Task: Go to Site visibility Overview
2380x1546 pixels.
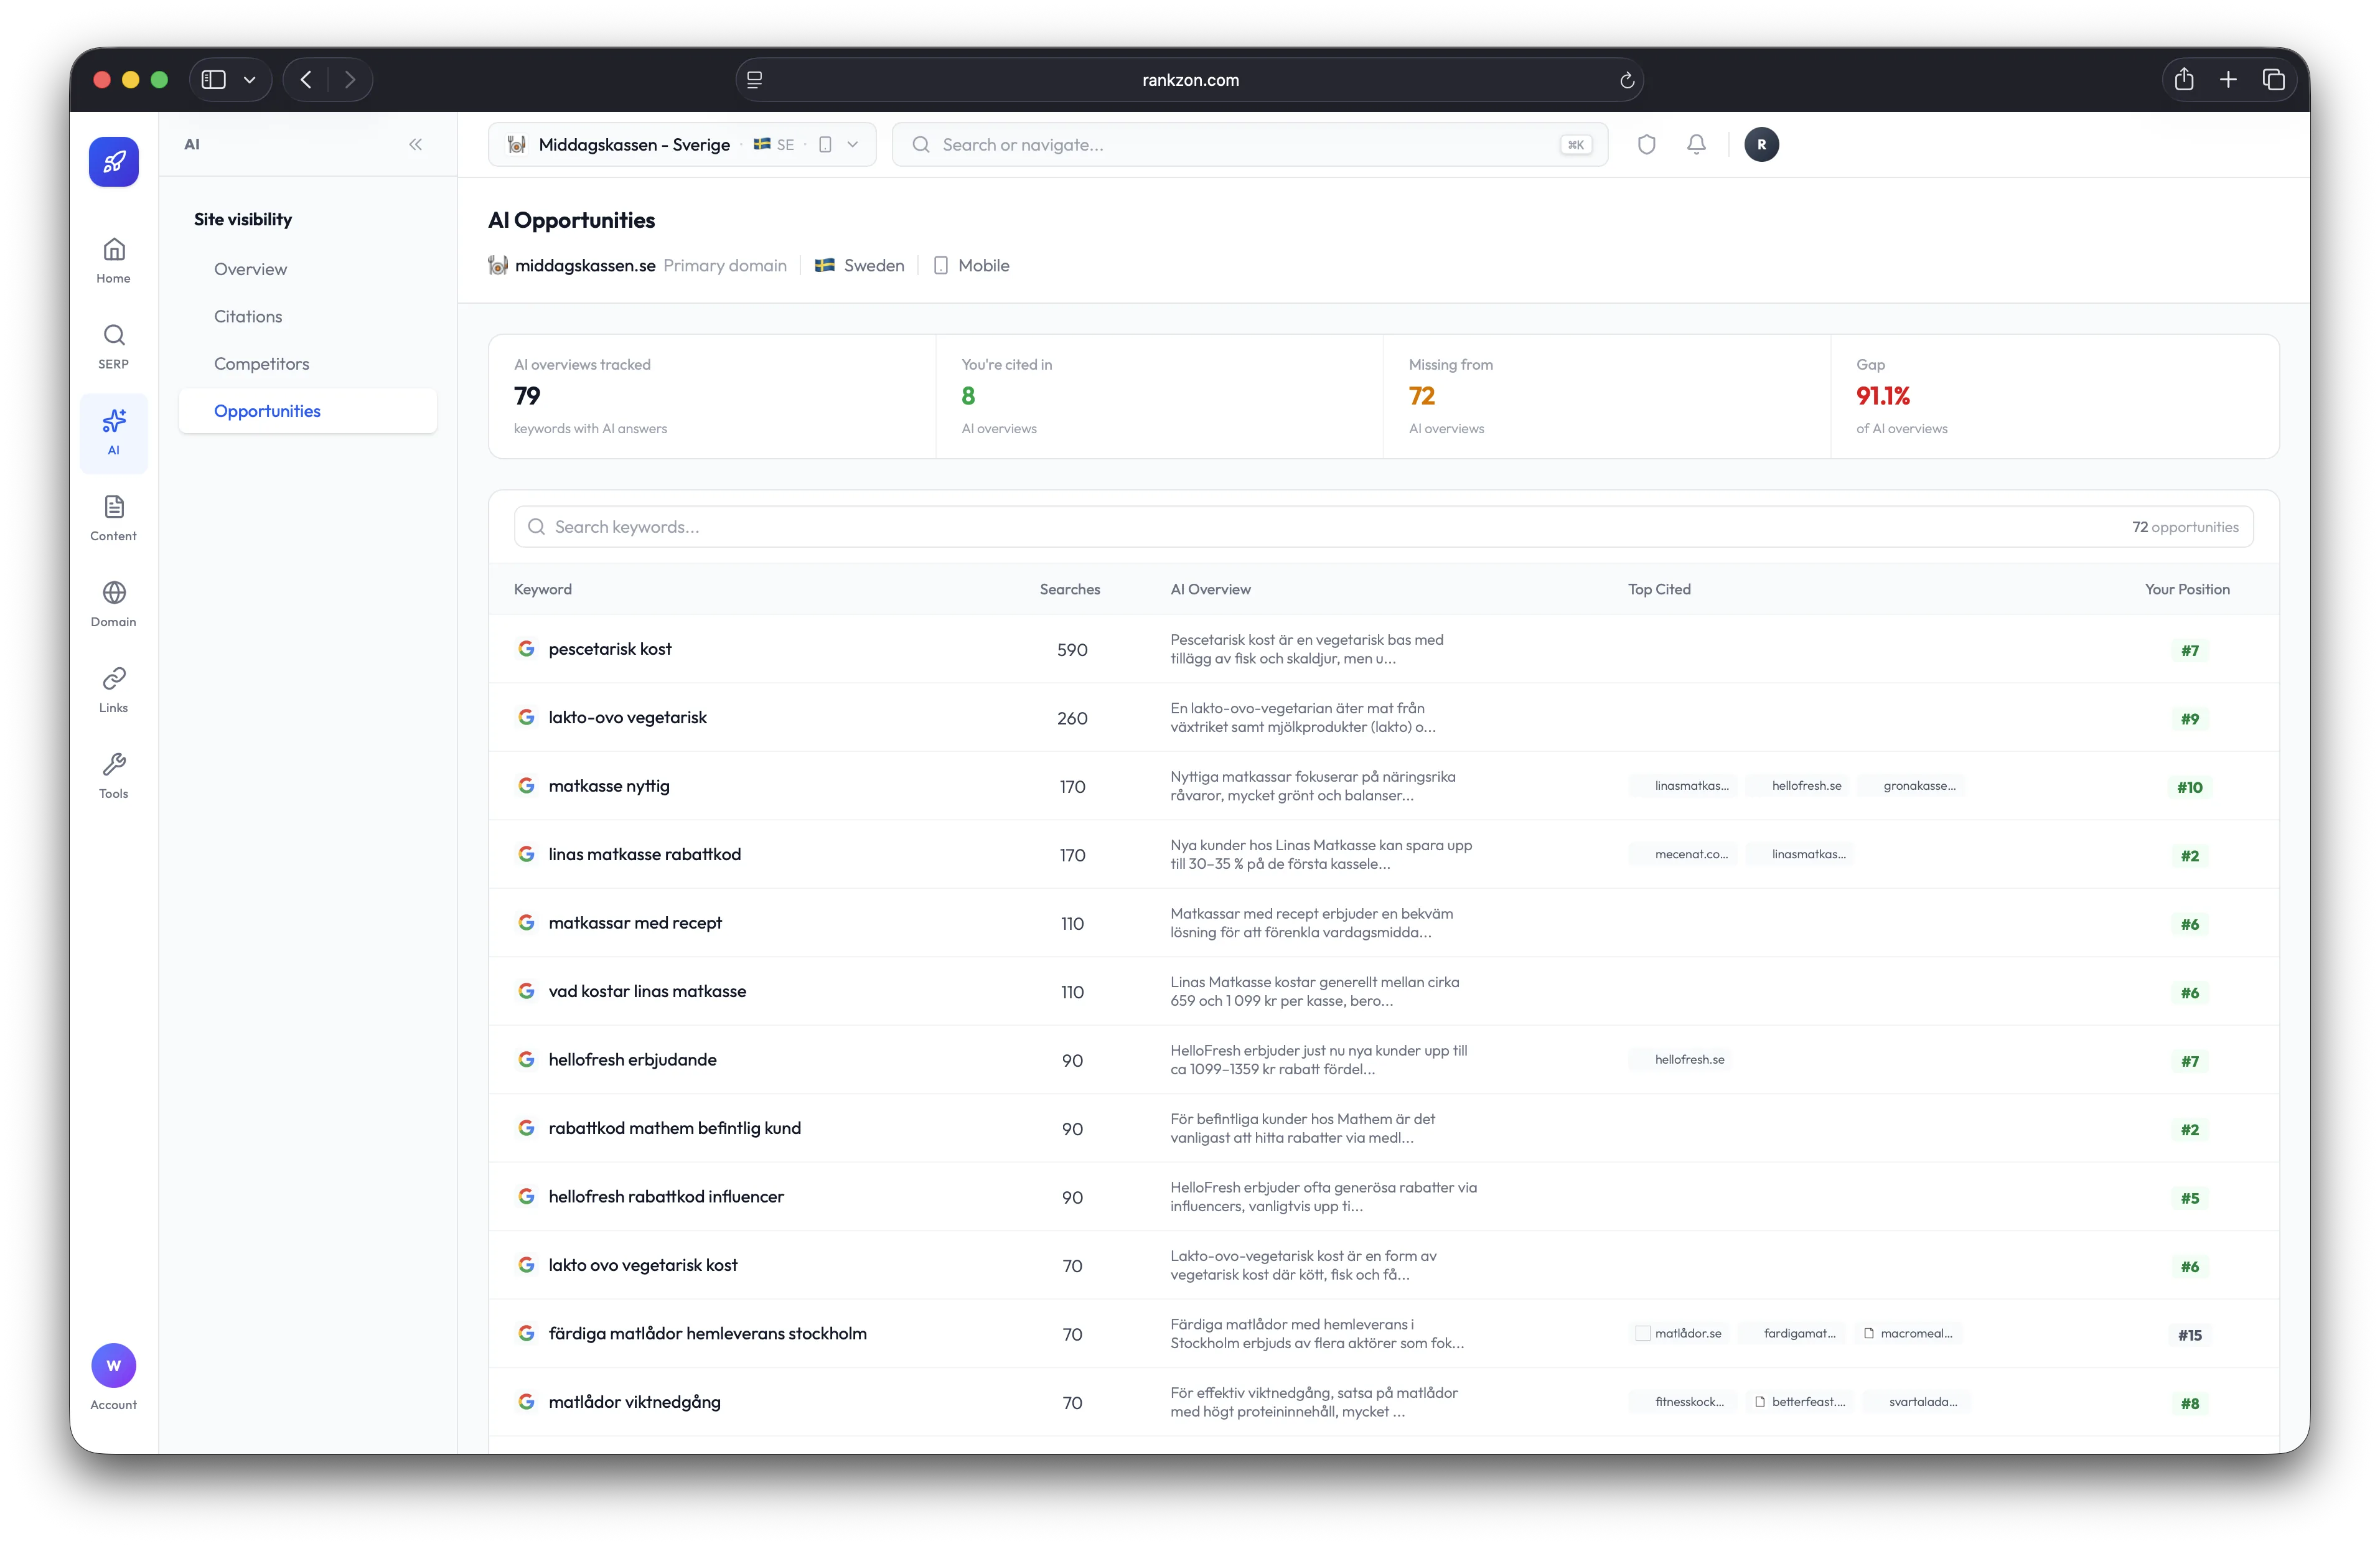Action: click(x=250, y=269)
